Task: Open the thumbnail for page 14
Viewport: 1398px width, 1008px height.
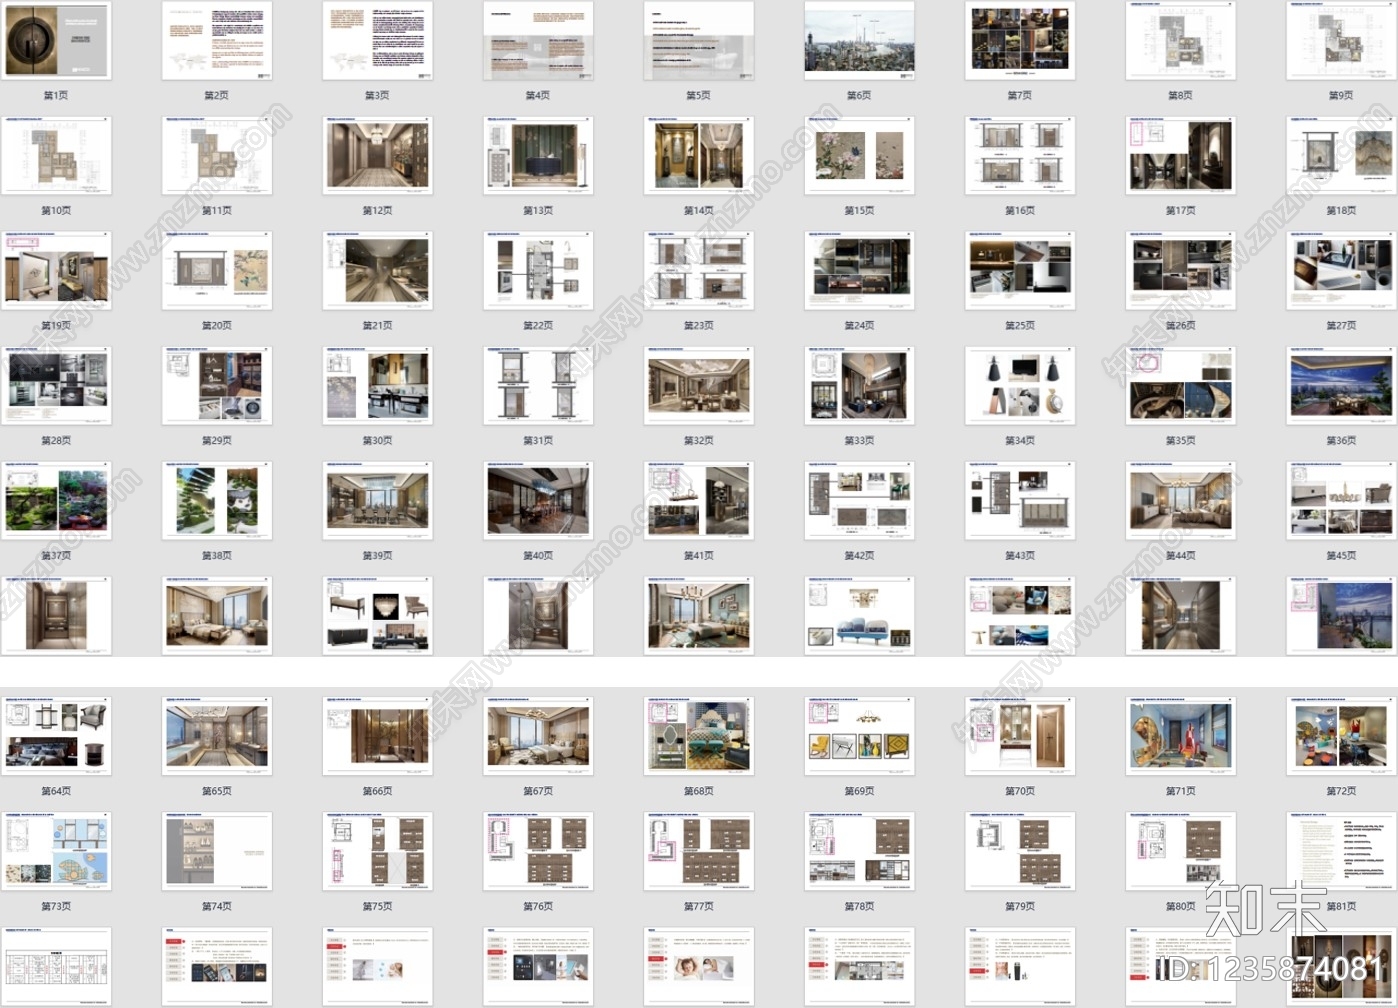Action: pos(699,156)
